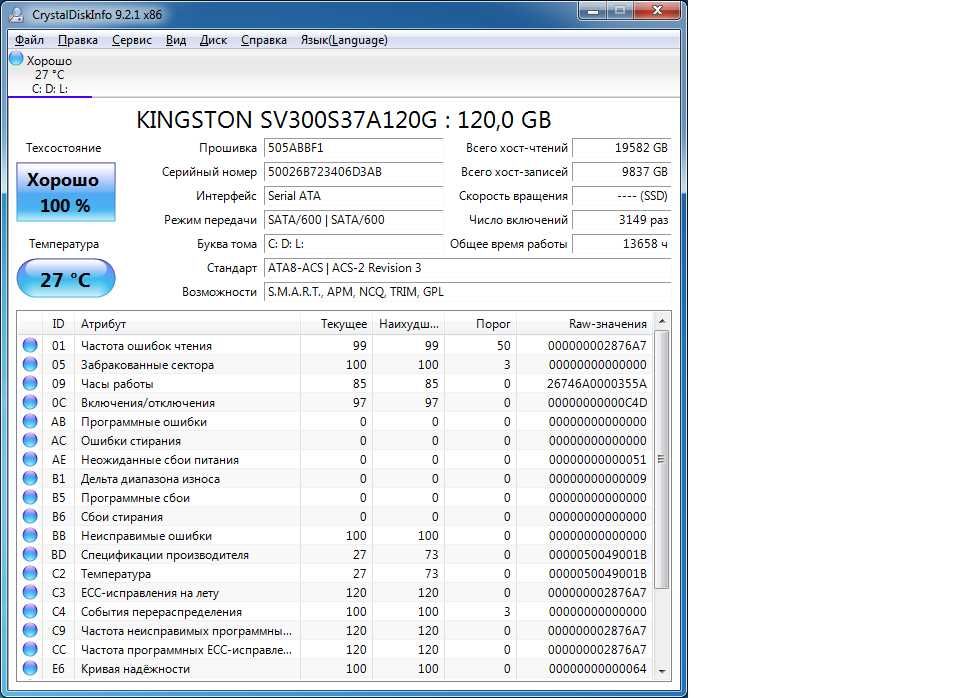The width and height of the screenshot is (960, 698).
Task: Click the total host reads value 19582 GB
Action: (x=621, y=148)
